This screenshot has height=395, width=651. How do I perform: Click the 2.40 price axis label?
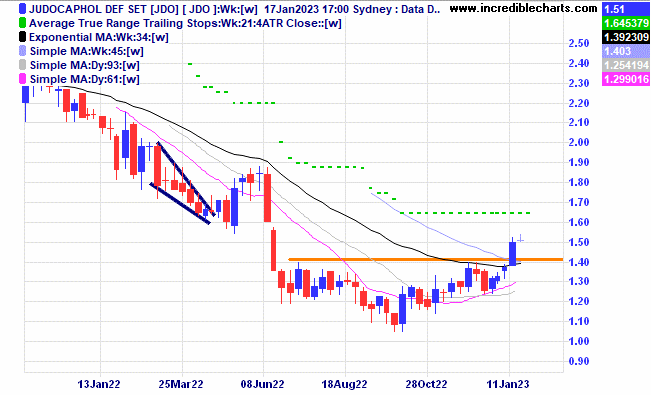[x=578, y=63]
